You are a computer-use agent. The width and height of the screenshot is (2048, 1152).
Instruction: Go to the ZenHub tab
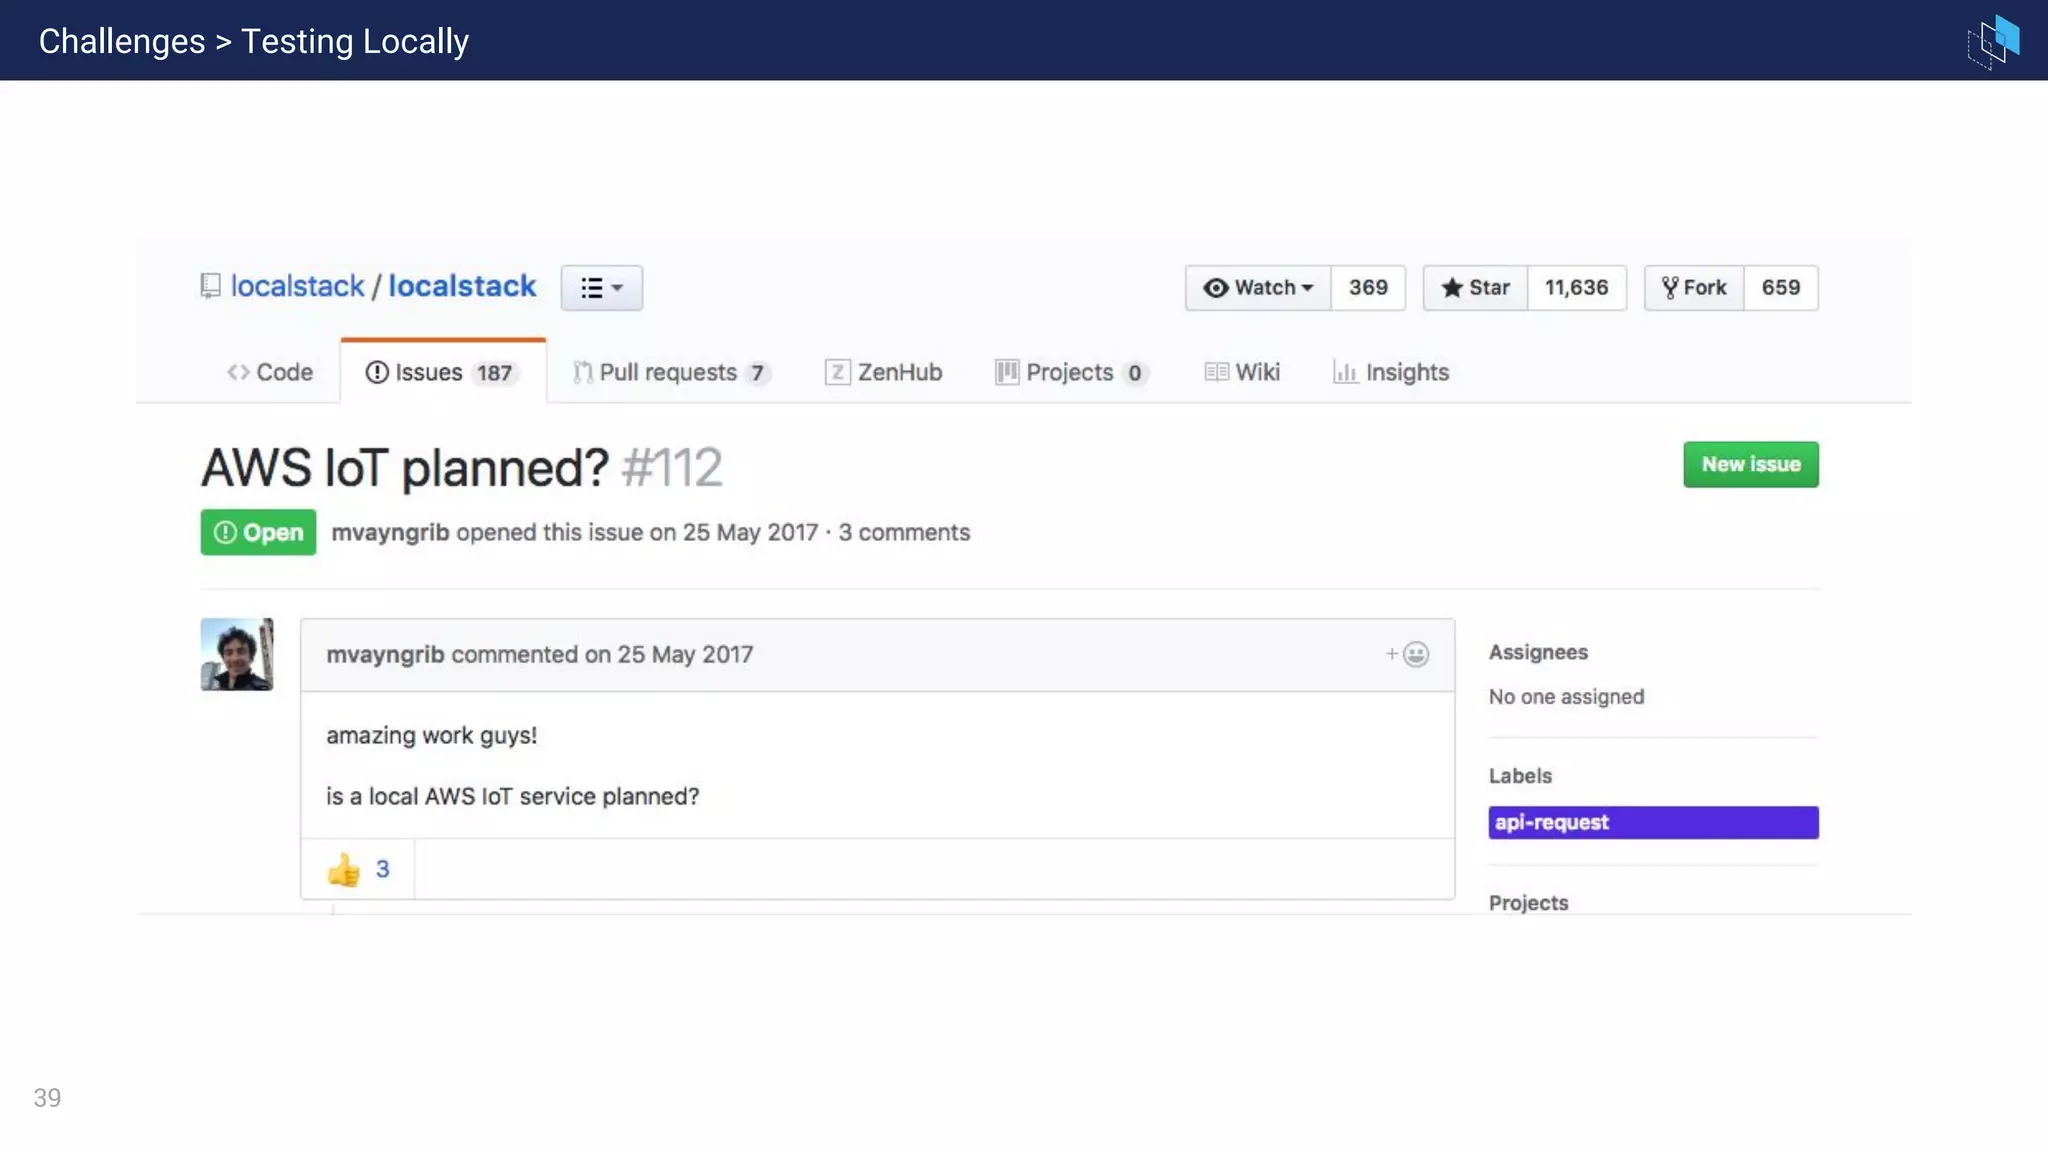tap(883, 372)
